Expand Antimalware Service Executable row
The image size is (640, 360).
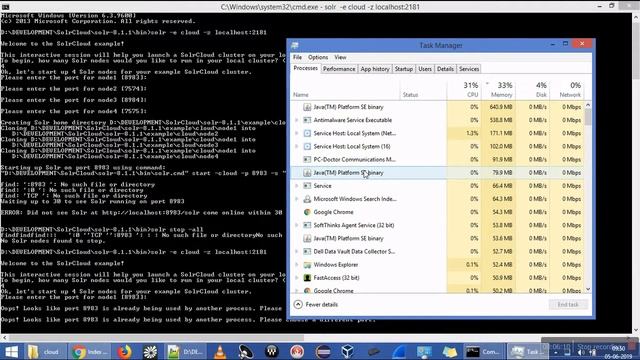click(x=297, y=120)
